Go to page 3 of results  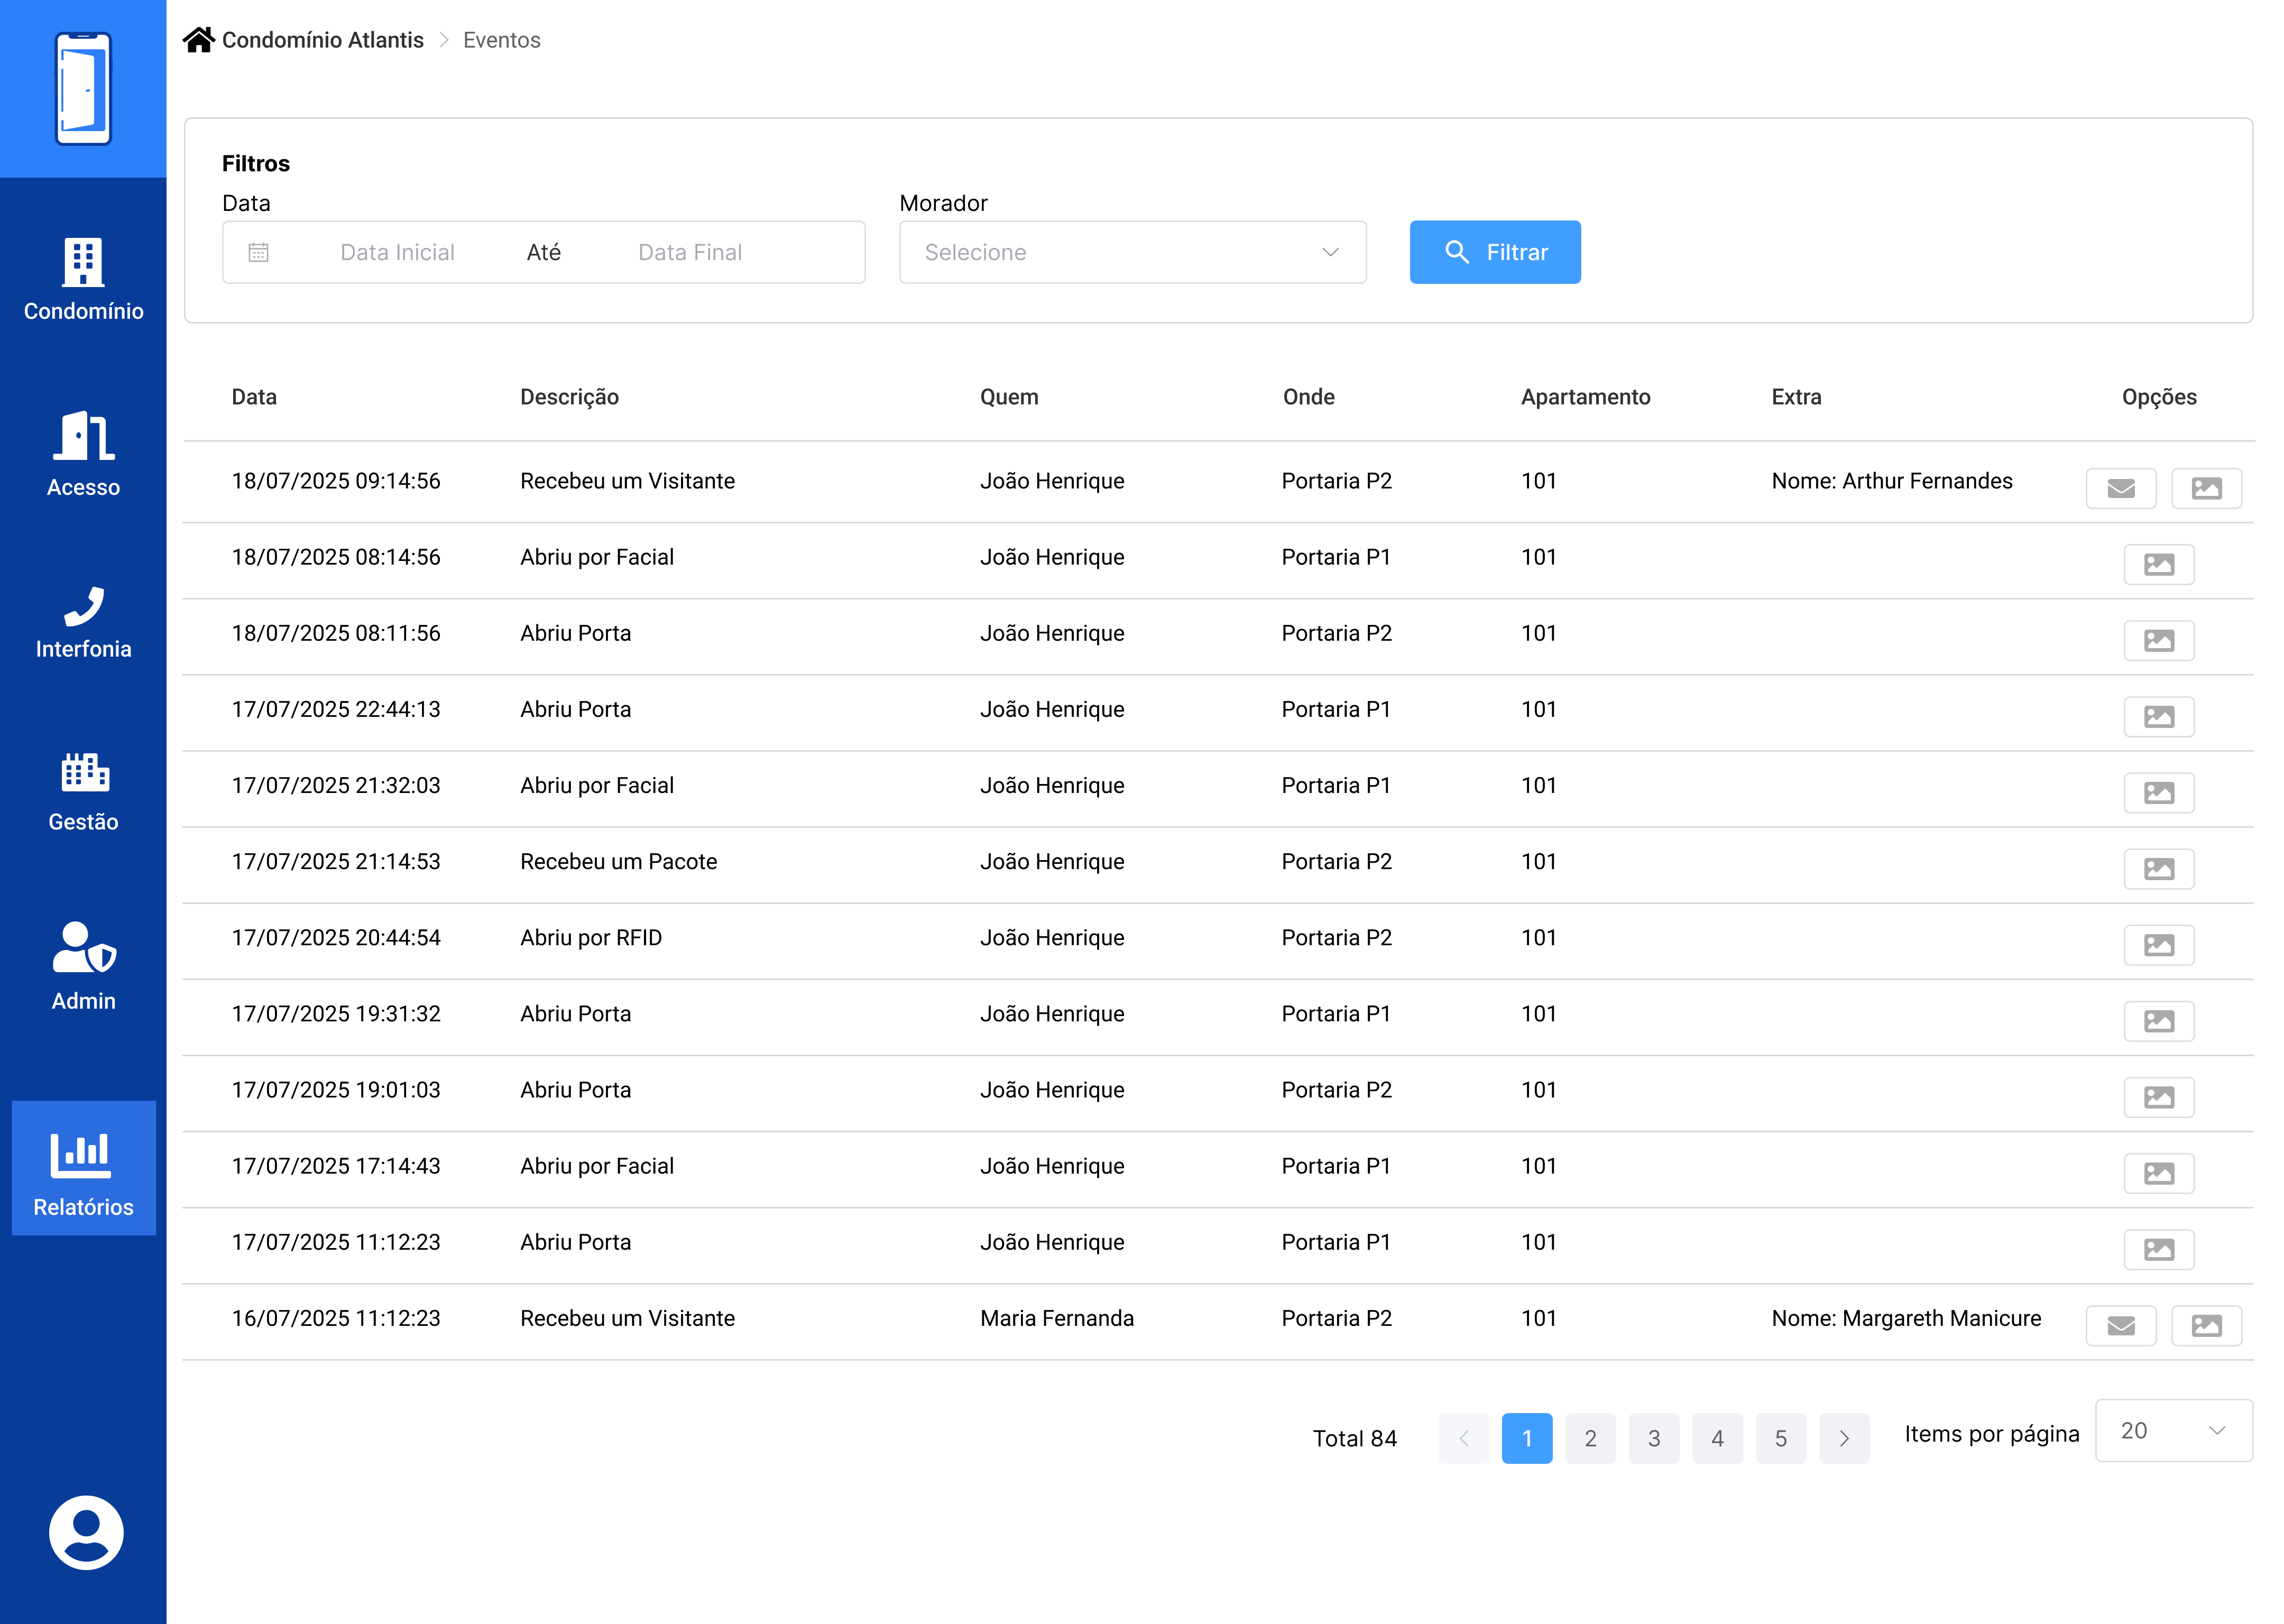pyautogui.click(x=1653, y=1438)
